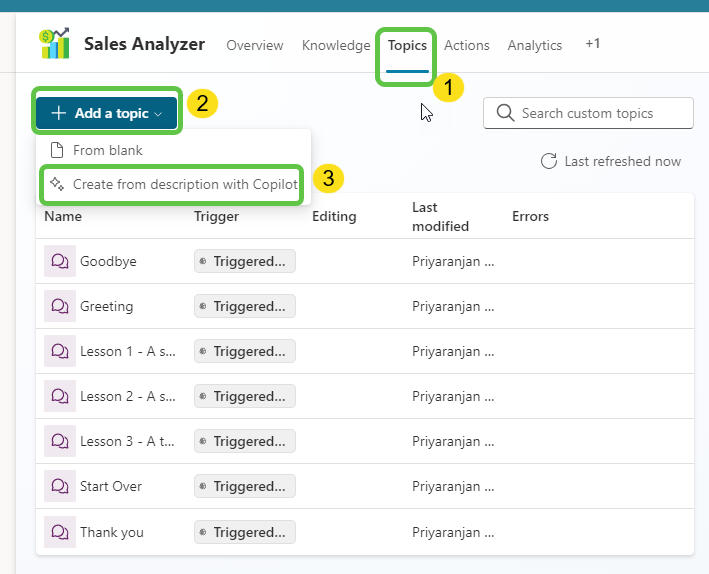This screenshot has height=574, width=709.
Task: Expand the +1 overflow tabs menu
Action: tap(593, 44)
